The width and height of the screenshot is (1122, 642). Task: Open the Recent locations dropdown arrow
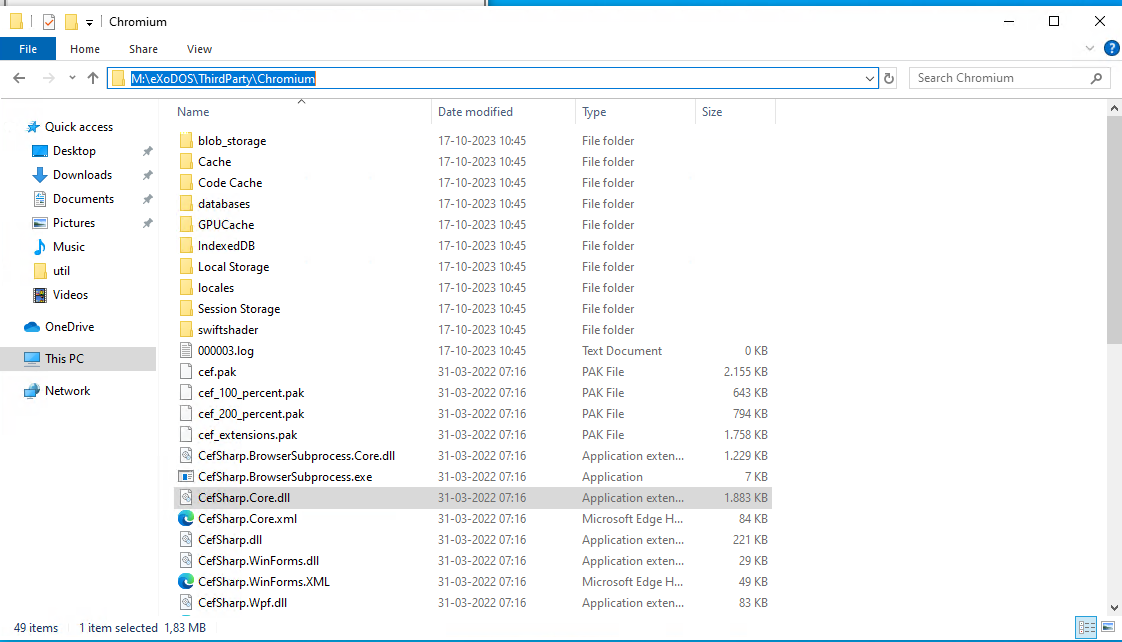click(x=72, y=78)
